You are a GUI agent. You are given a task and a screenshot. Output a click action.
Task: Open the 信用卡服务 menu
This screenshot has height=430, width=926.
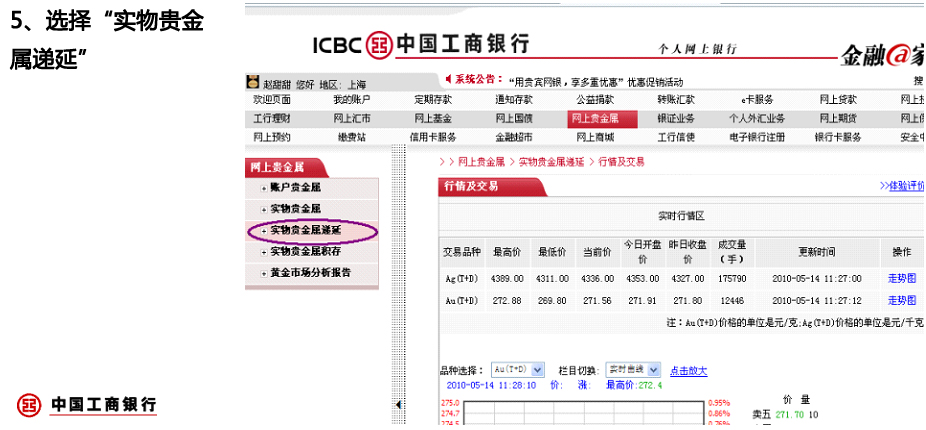click(x=433, y=138)
